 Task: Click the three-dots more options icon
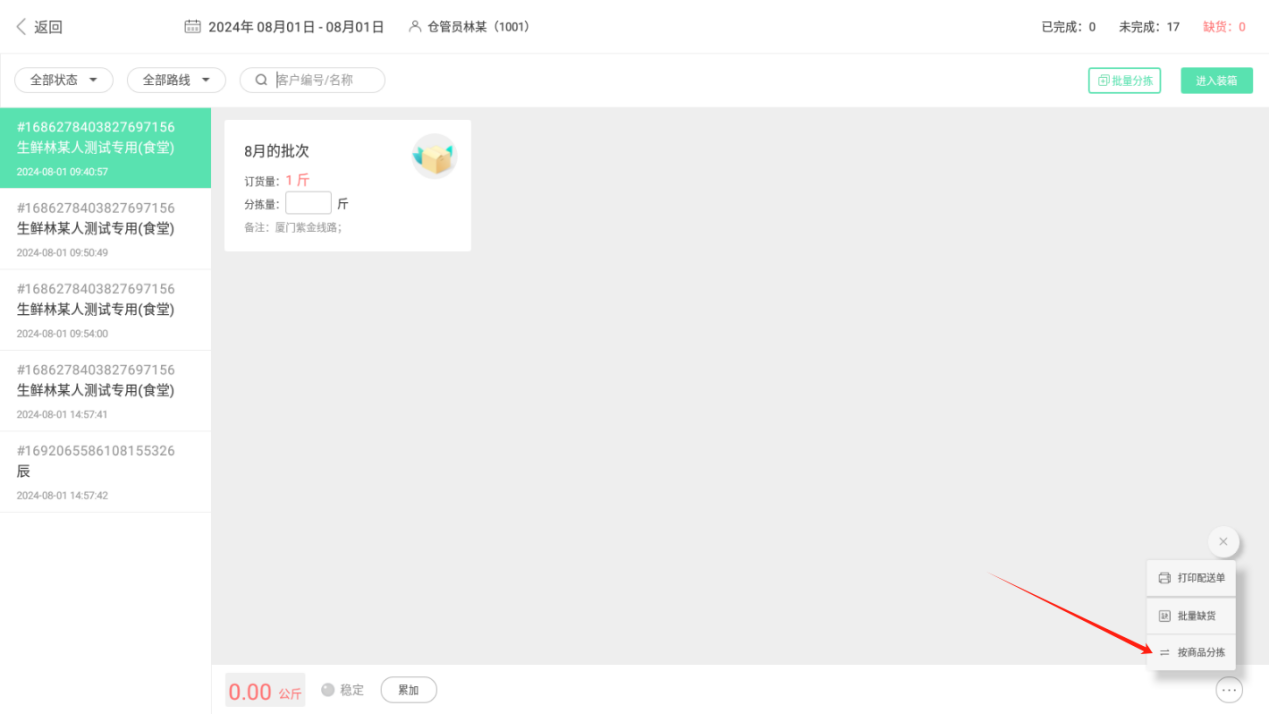click(x=1229, y=690)
